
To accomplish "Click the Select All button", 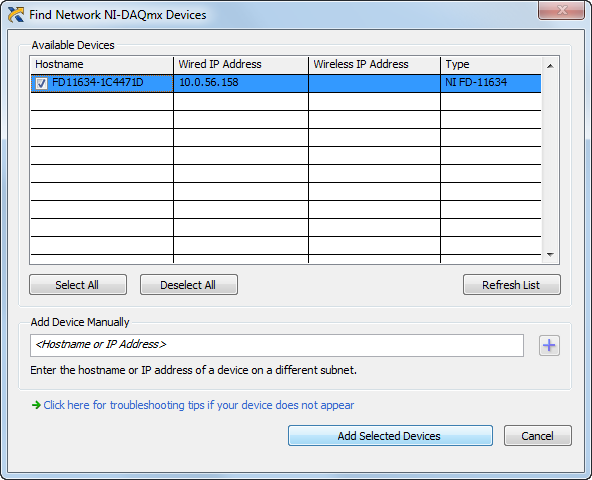I will tap(78, 285).
